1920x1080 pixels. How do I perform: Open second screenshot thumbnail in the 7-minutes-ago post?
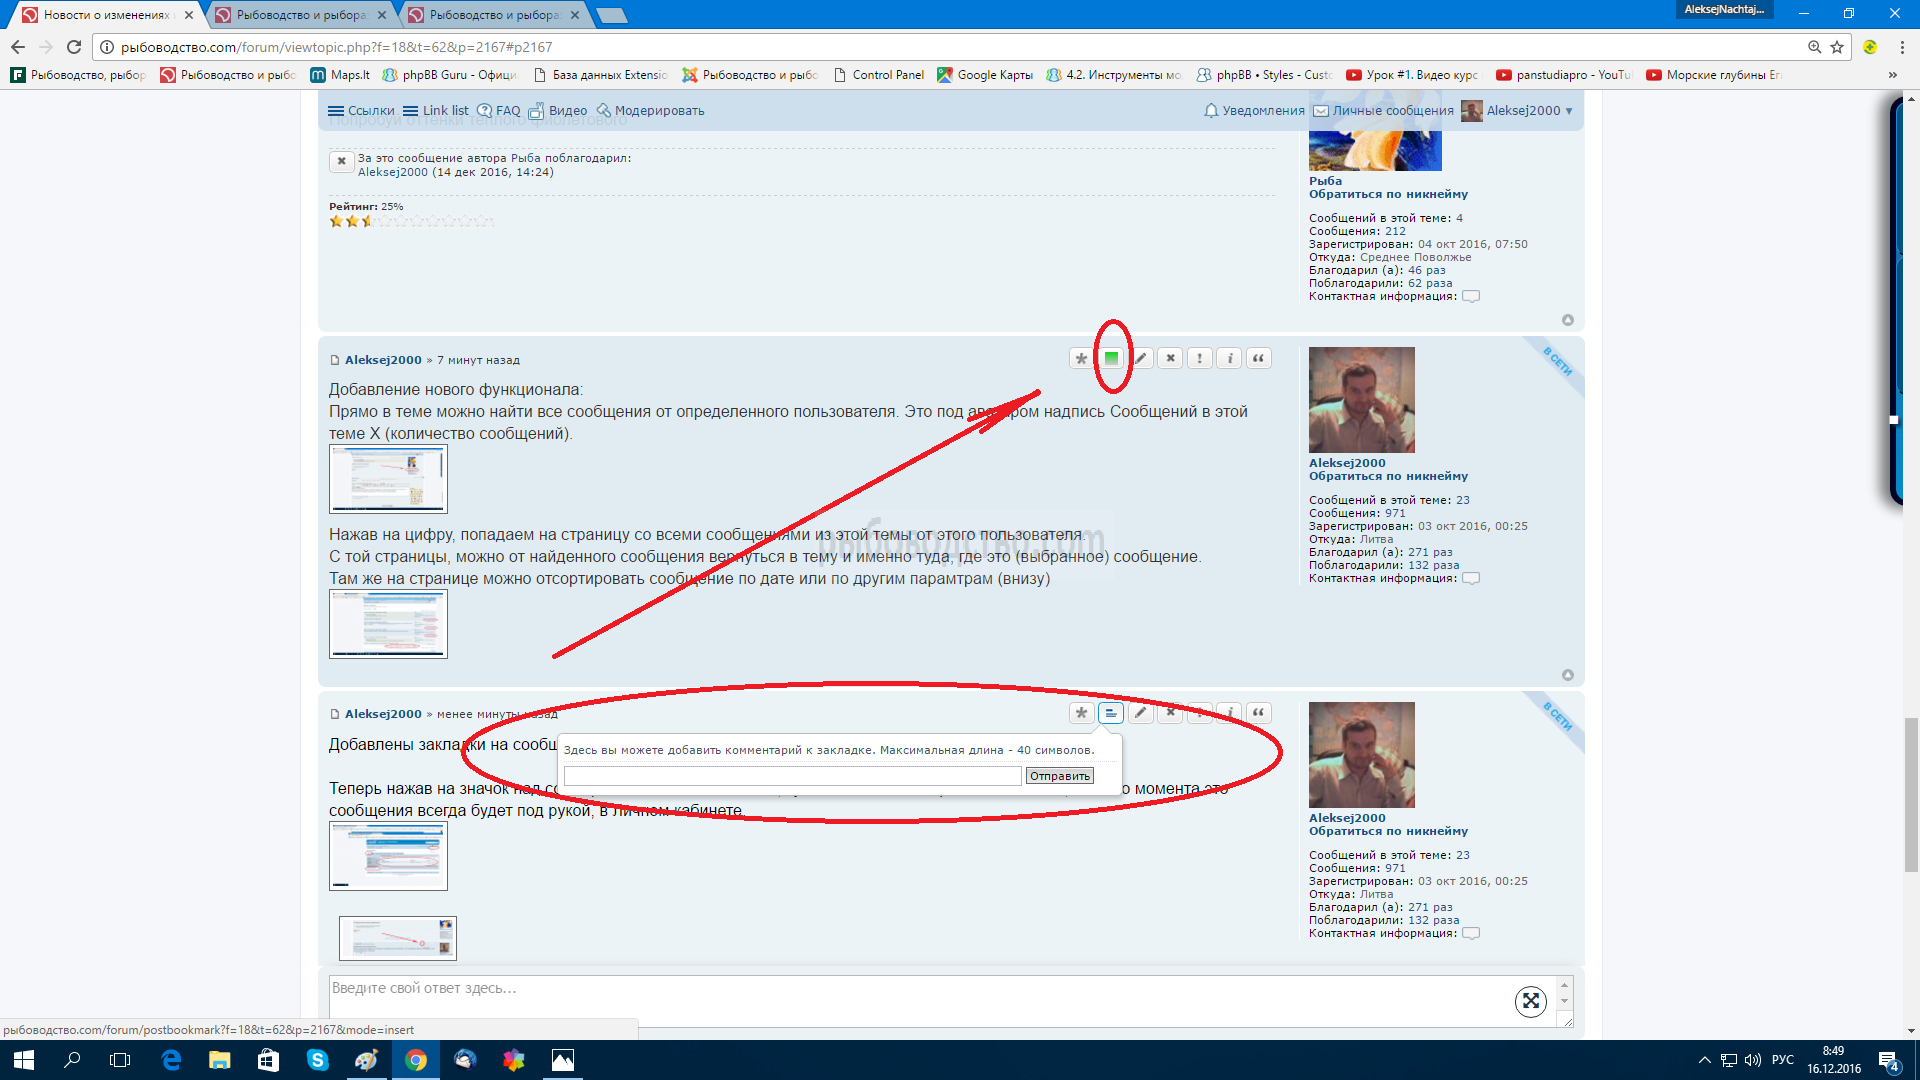(x=388, y=624)
